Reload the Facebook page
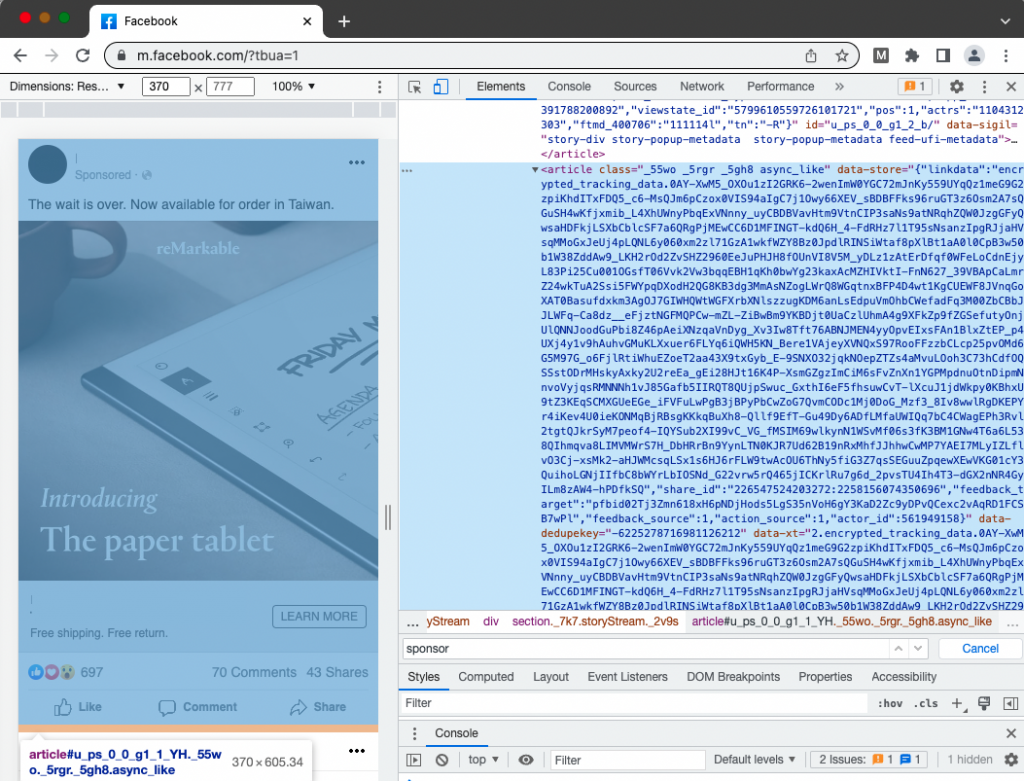The image size is (1024, 781). (83, 56)
